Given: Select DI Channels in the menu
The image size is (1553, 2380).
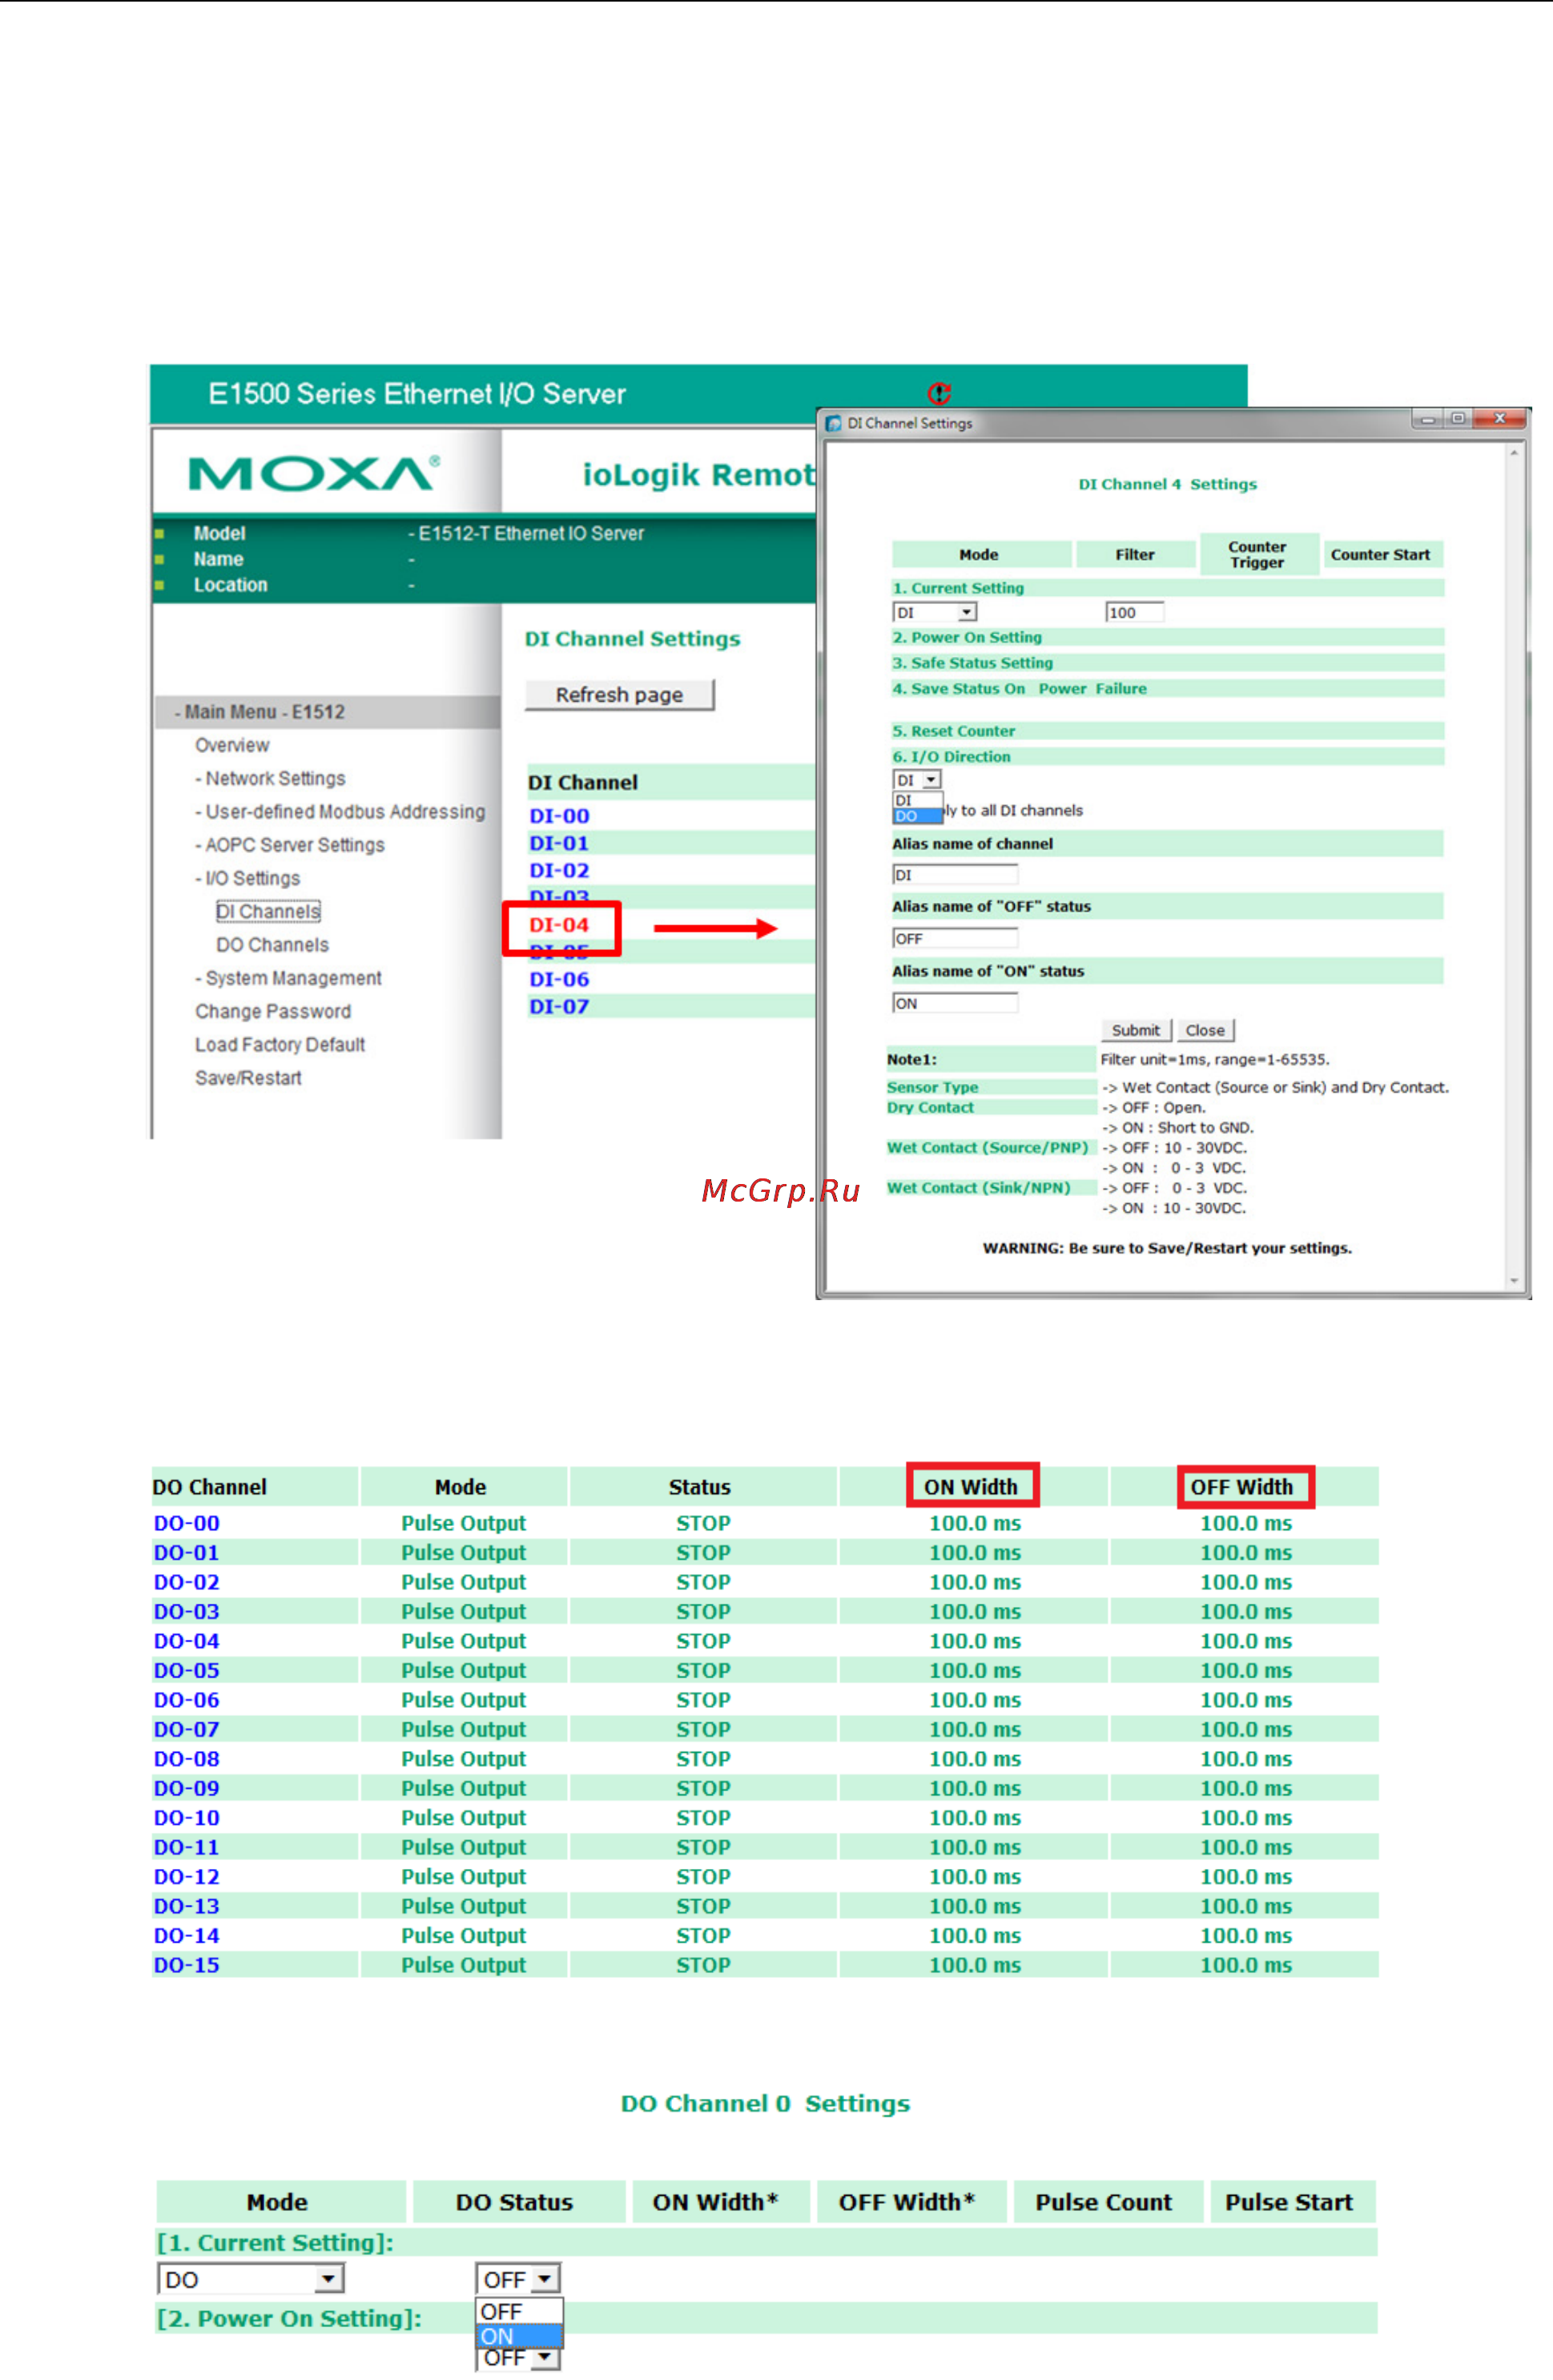Looking at the screenshot, I should [x=268, y=911].
